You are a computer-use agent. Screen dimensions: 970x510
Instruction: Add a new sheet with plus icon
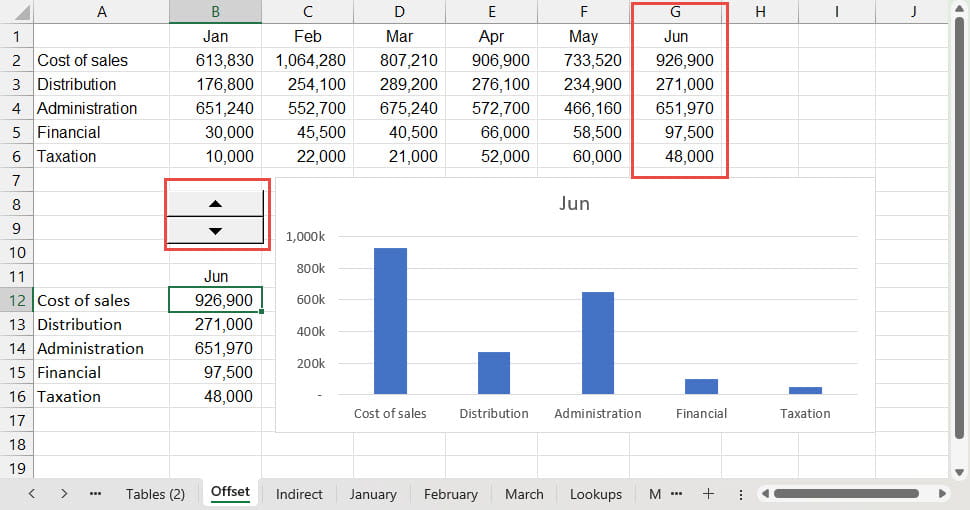coord(708,494)
